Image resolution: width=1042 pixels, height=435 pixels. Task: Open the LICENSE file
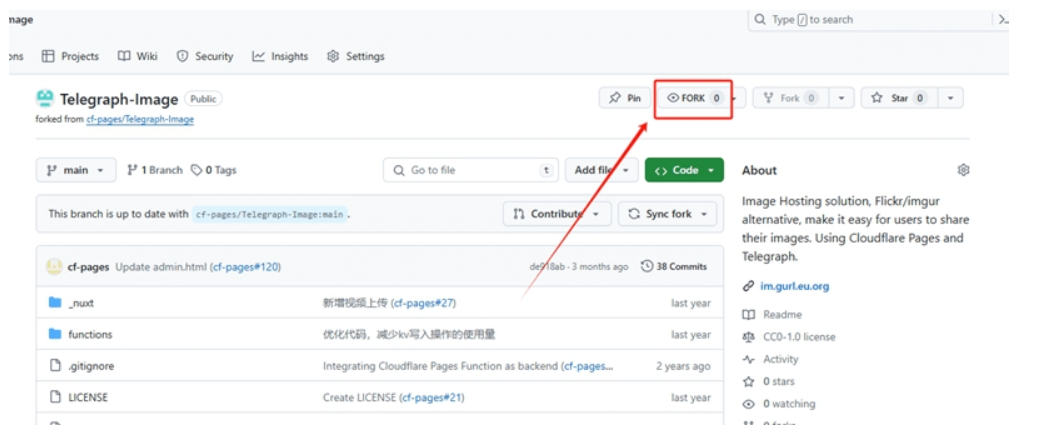(88, 397)
